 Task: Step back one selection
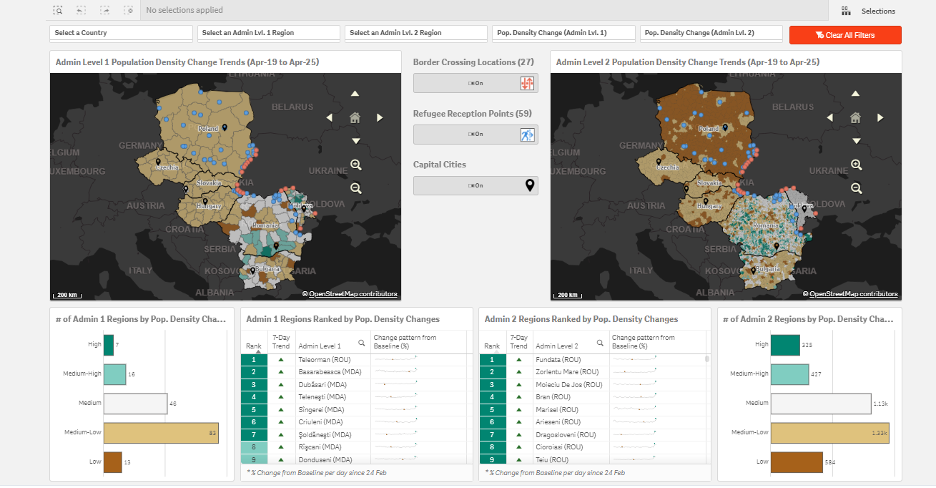pyautogui.click(x=81, y=10)
